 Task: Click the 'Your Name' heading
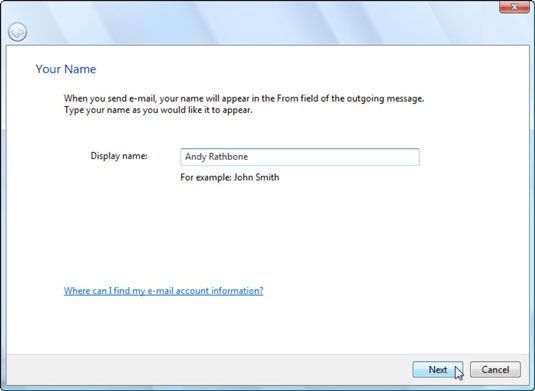point(66,69)
